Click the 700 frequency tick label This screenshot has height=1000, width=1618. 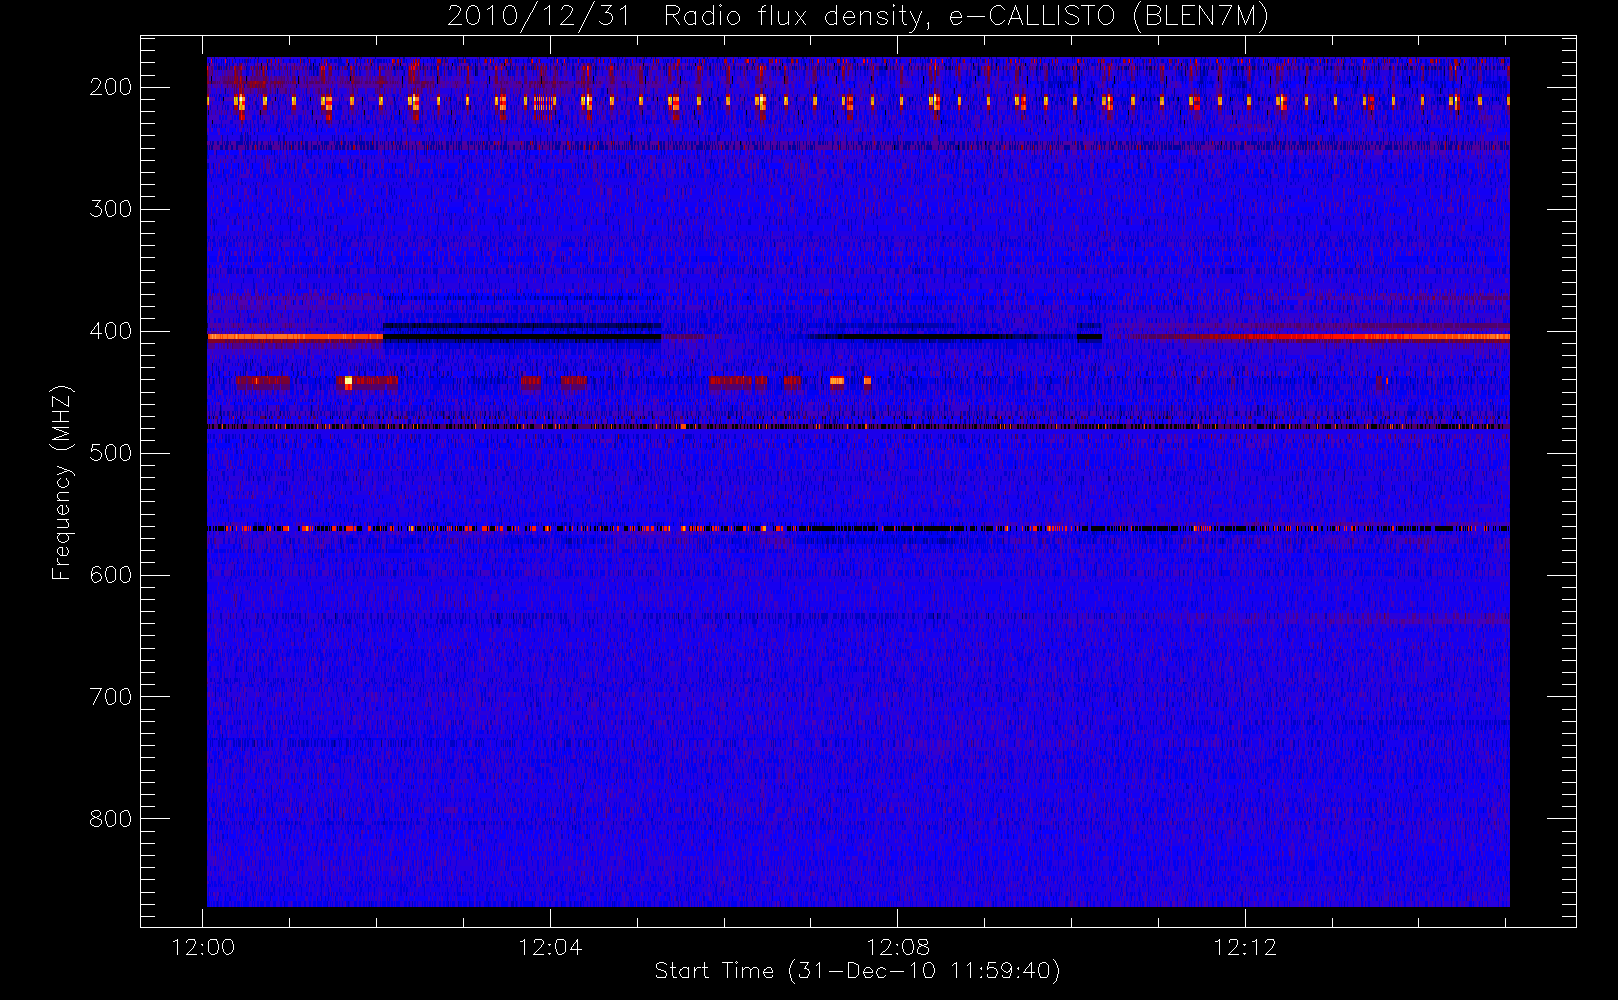111,697
